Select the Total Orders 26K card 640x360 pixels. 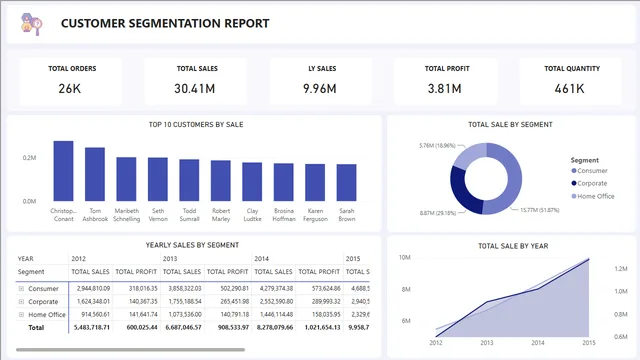click(71, 81)
